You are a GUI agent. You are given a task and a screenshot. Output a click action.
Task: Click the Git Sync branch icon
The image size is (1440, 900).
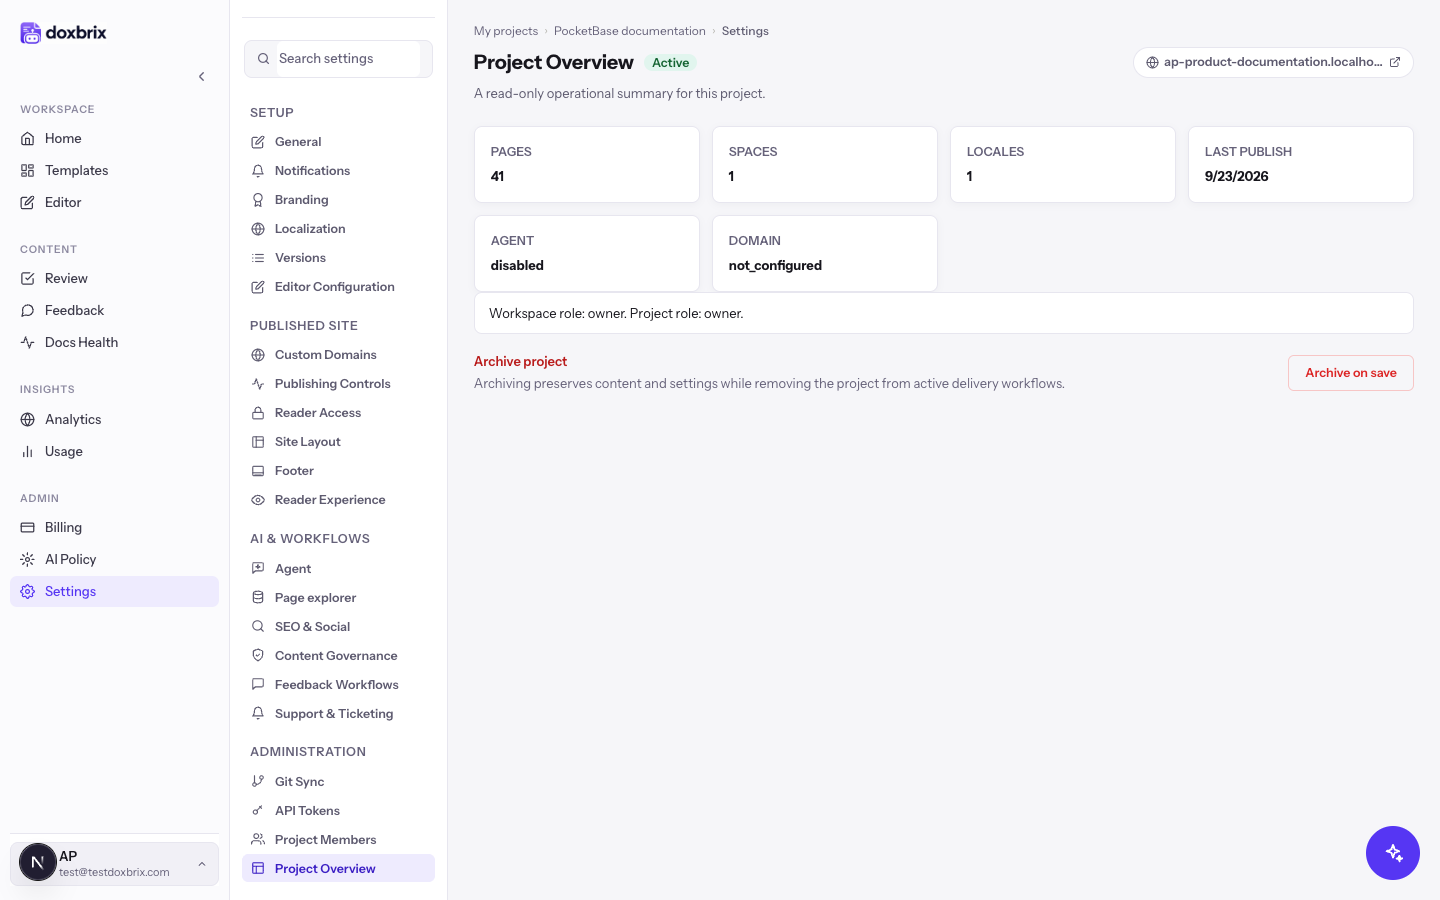tap(258, 782)
